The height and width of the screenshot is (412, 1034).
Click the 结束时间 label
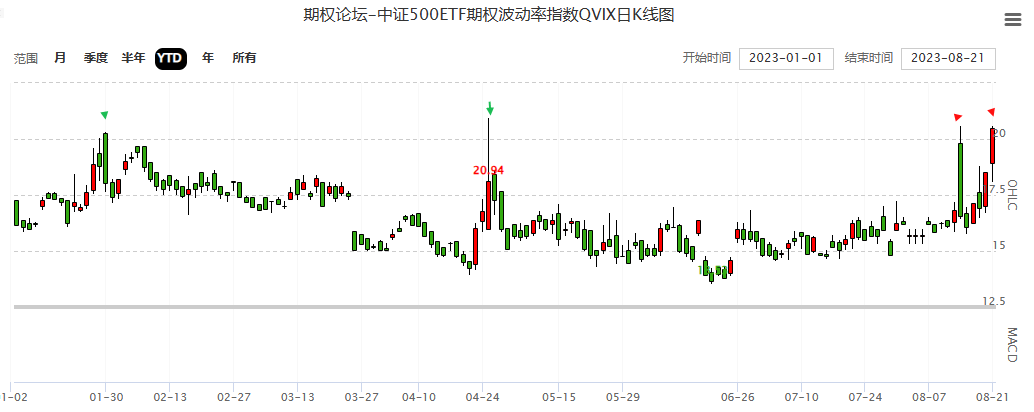[868, 58]
